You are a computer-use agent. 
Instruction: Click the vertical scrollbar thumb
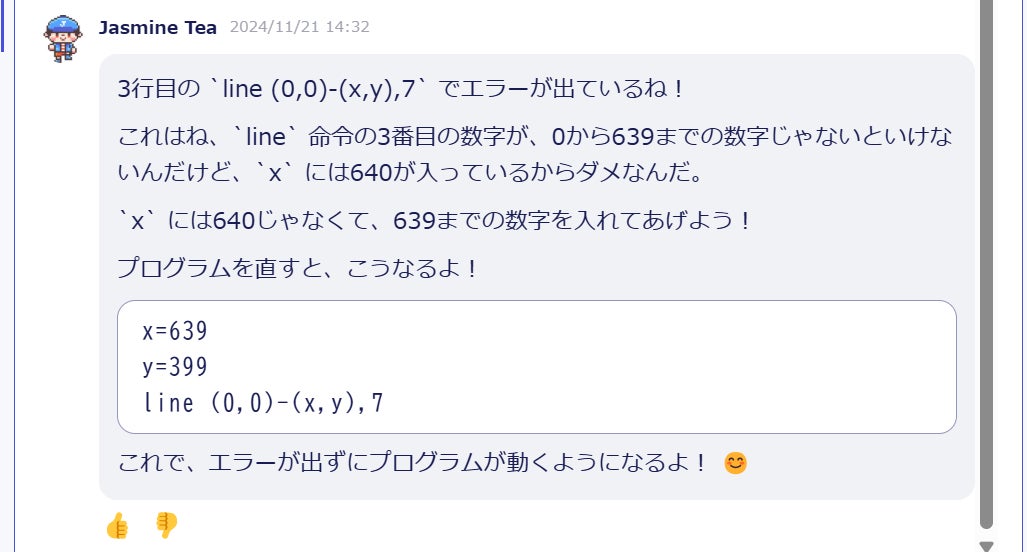coord(986,262)
